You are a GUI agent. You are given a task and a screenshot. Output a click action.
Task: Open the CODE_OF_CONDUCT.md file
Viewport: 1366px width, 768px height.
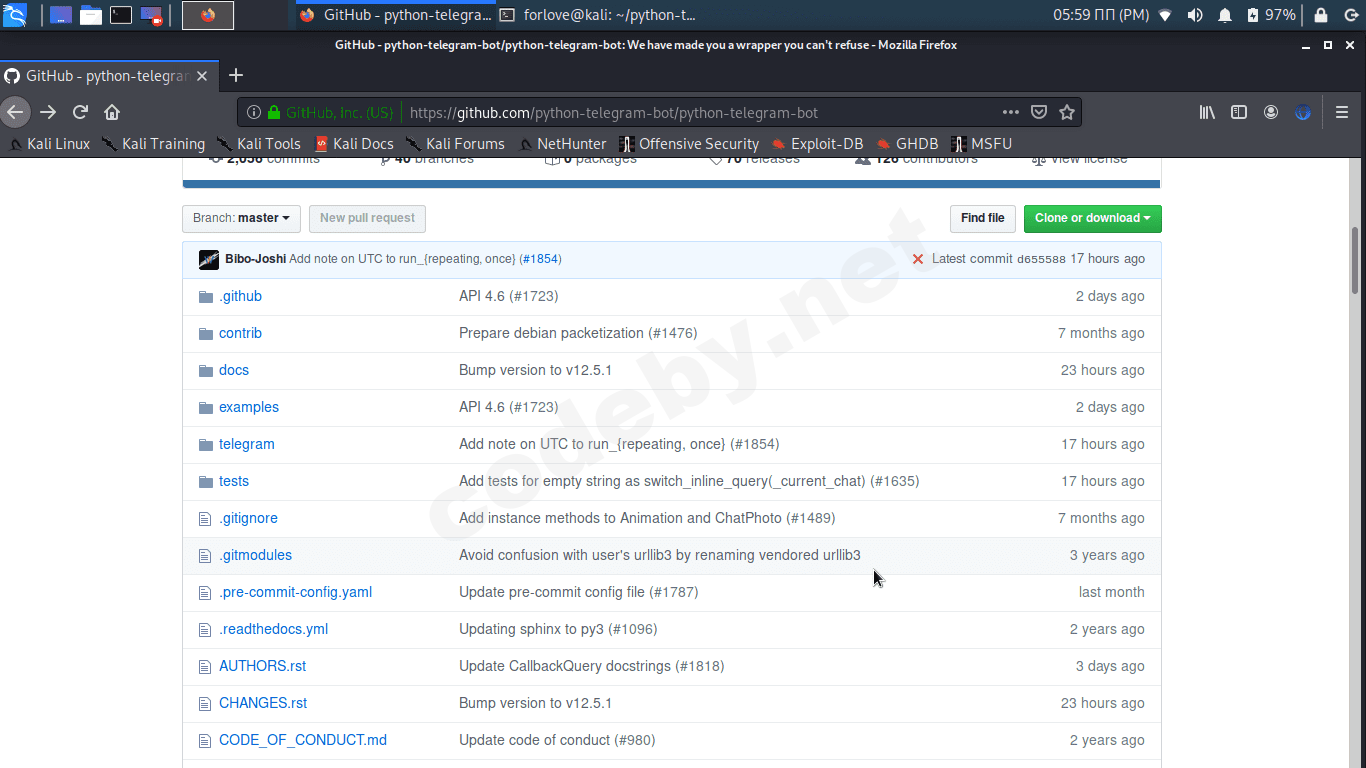point(303,740)
